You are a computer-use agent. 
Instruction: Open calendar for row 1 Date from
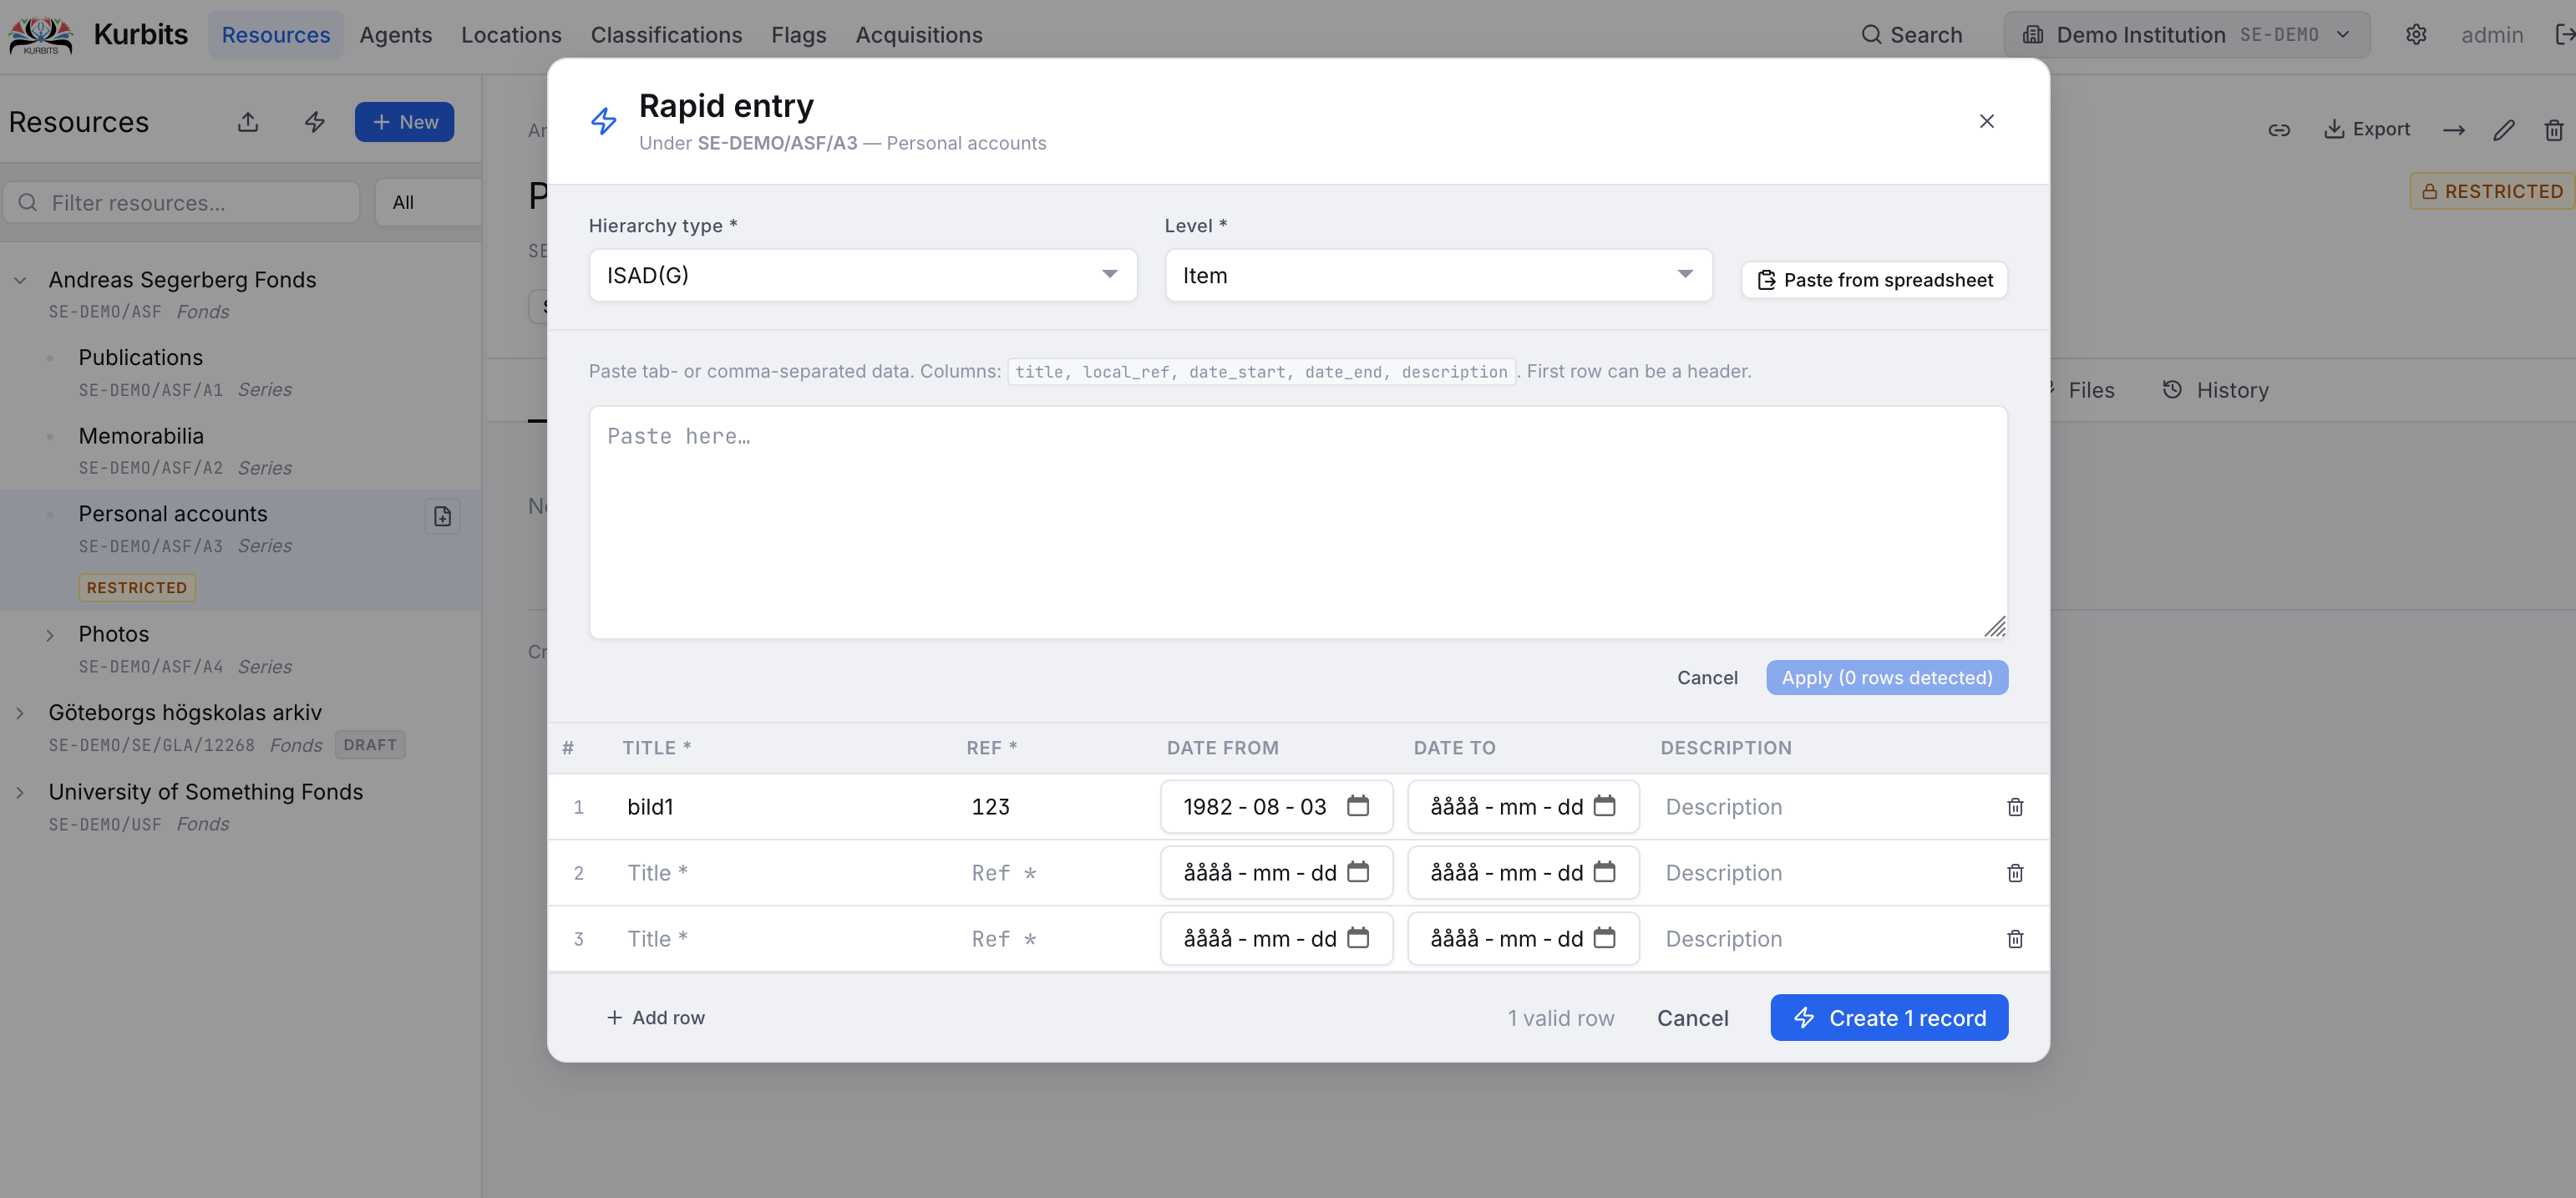[1357, 806]
